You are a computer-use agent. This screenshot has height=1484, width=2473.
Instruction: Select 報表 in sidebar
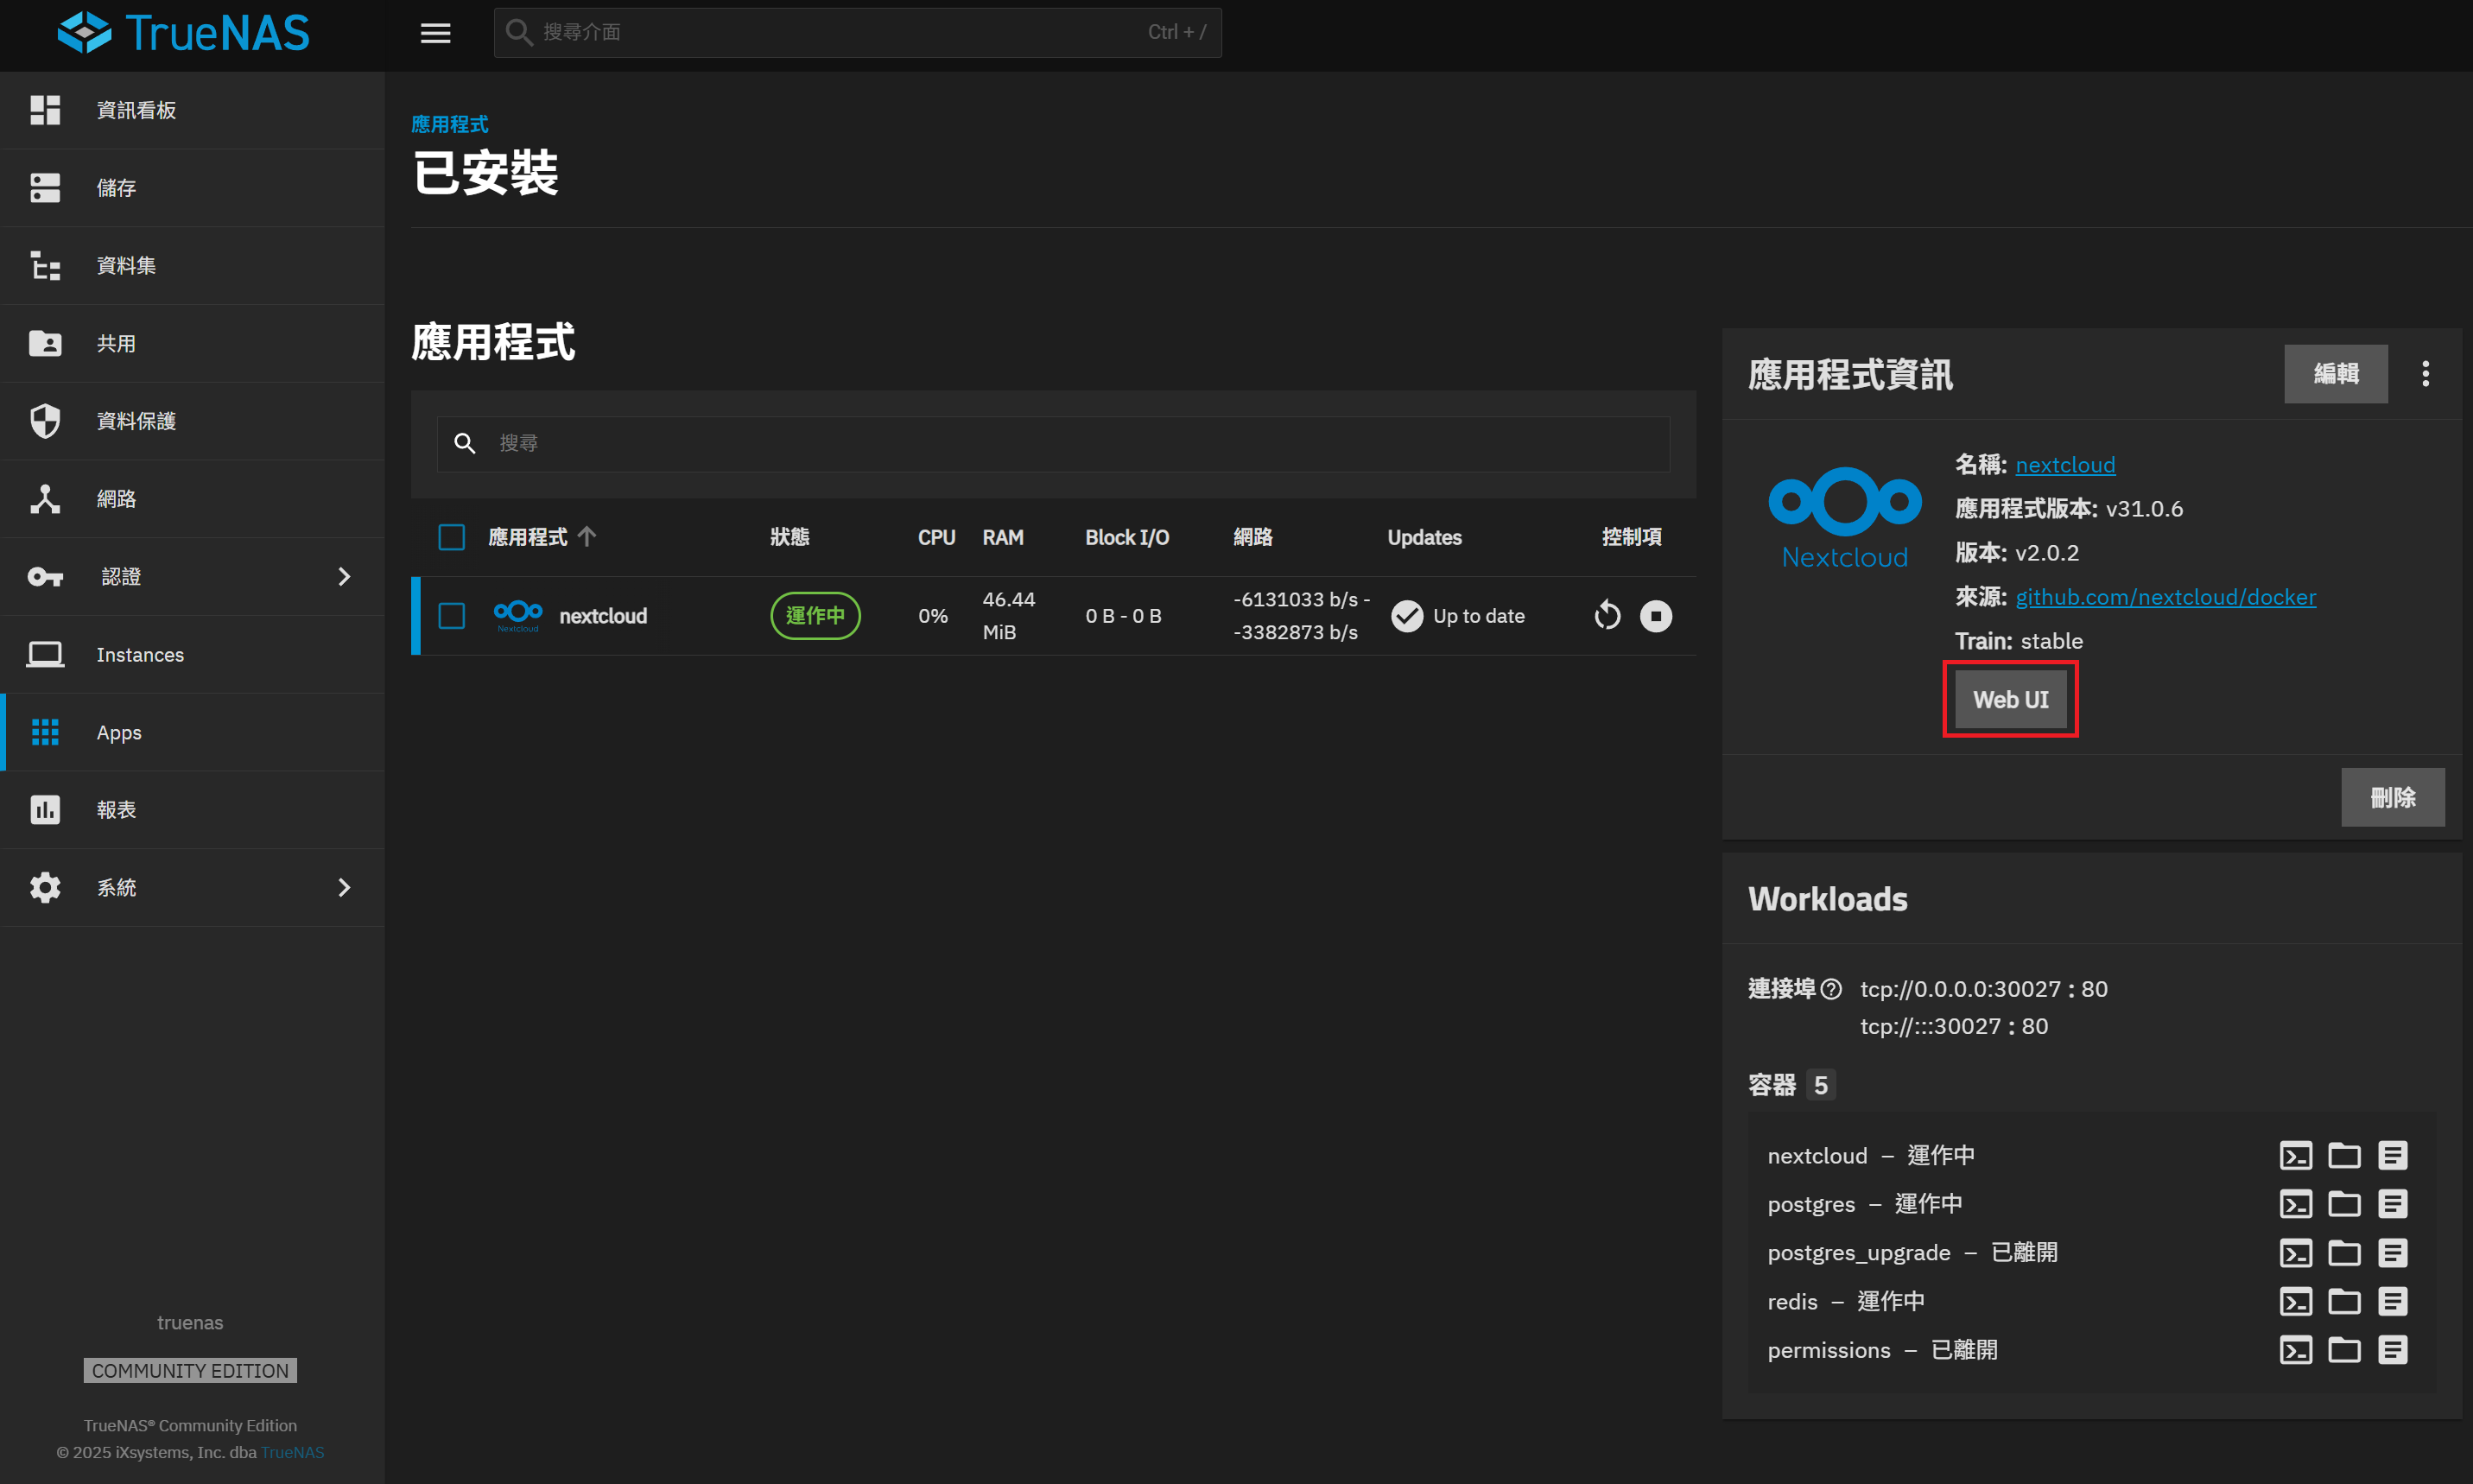192,809
